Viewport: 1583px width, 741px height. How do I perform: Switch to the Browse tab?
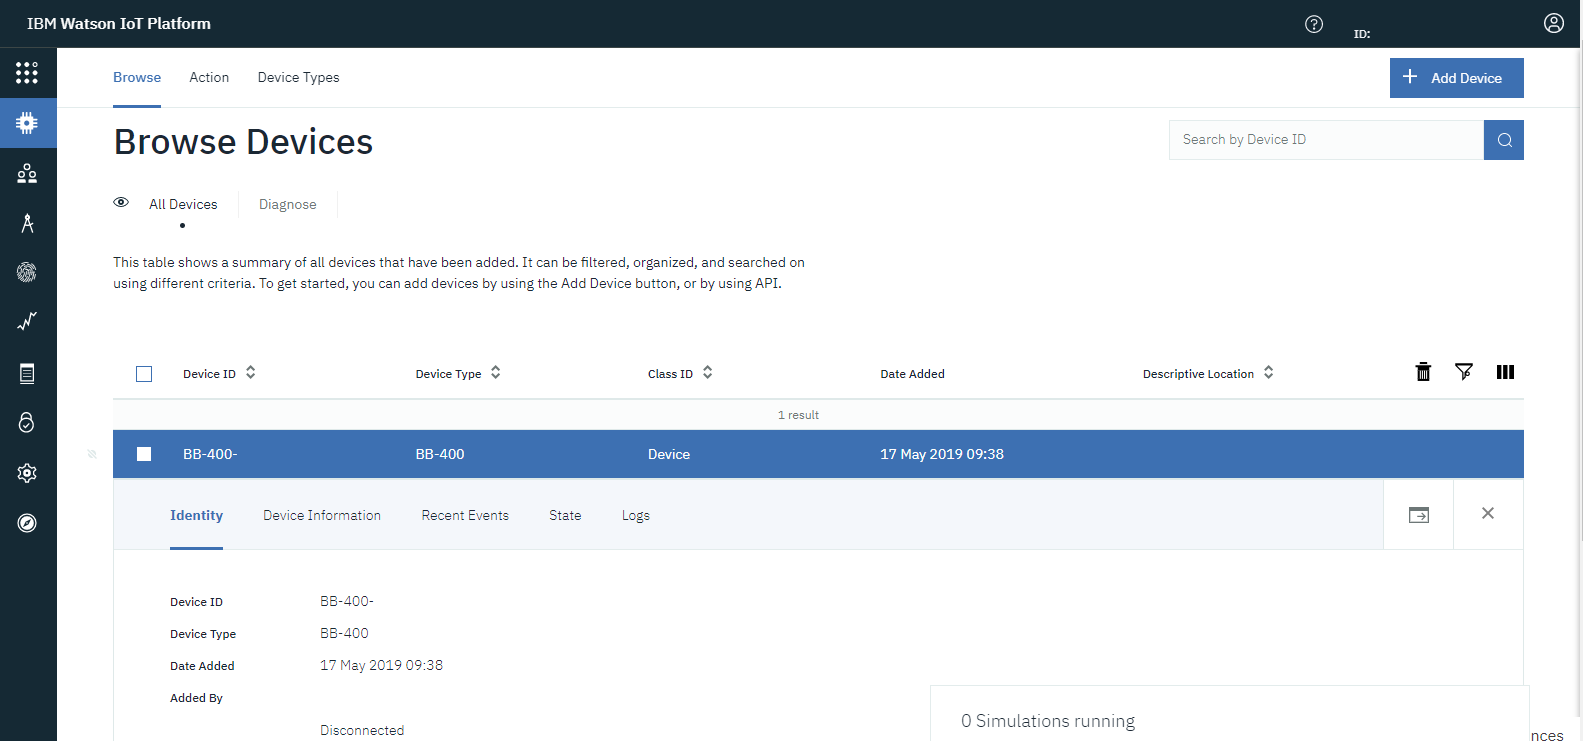click(137, 77)
